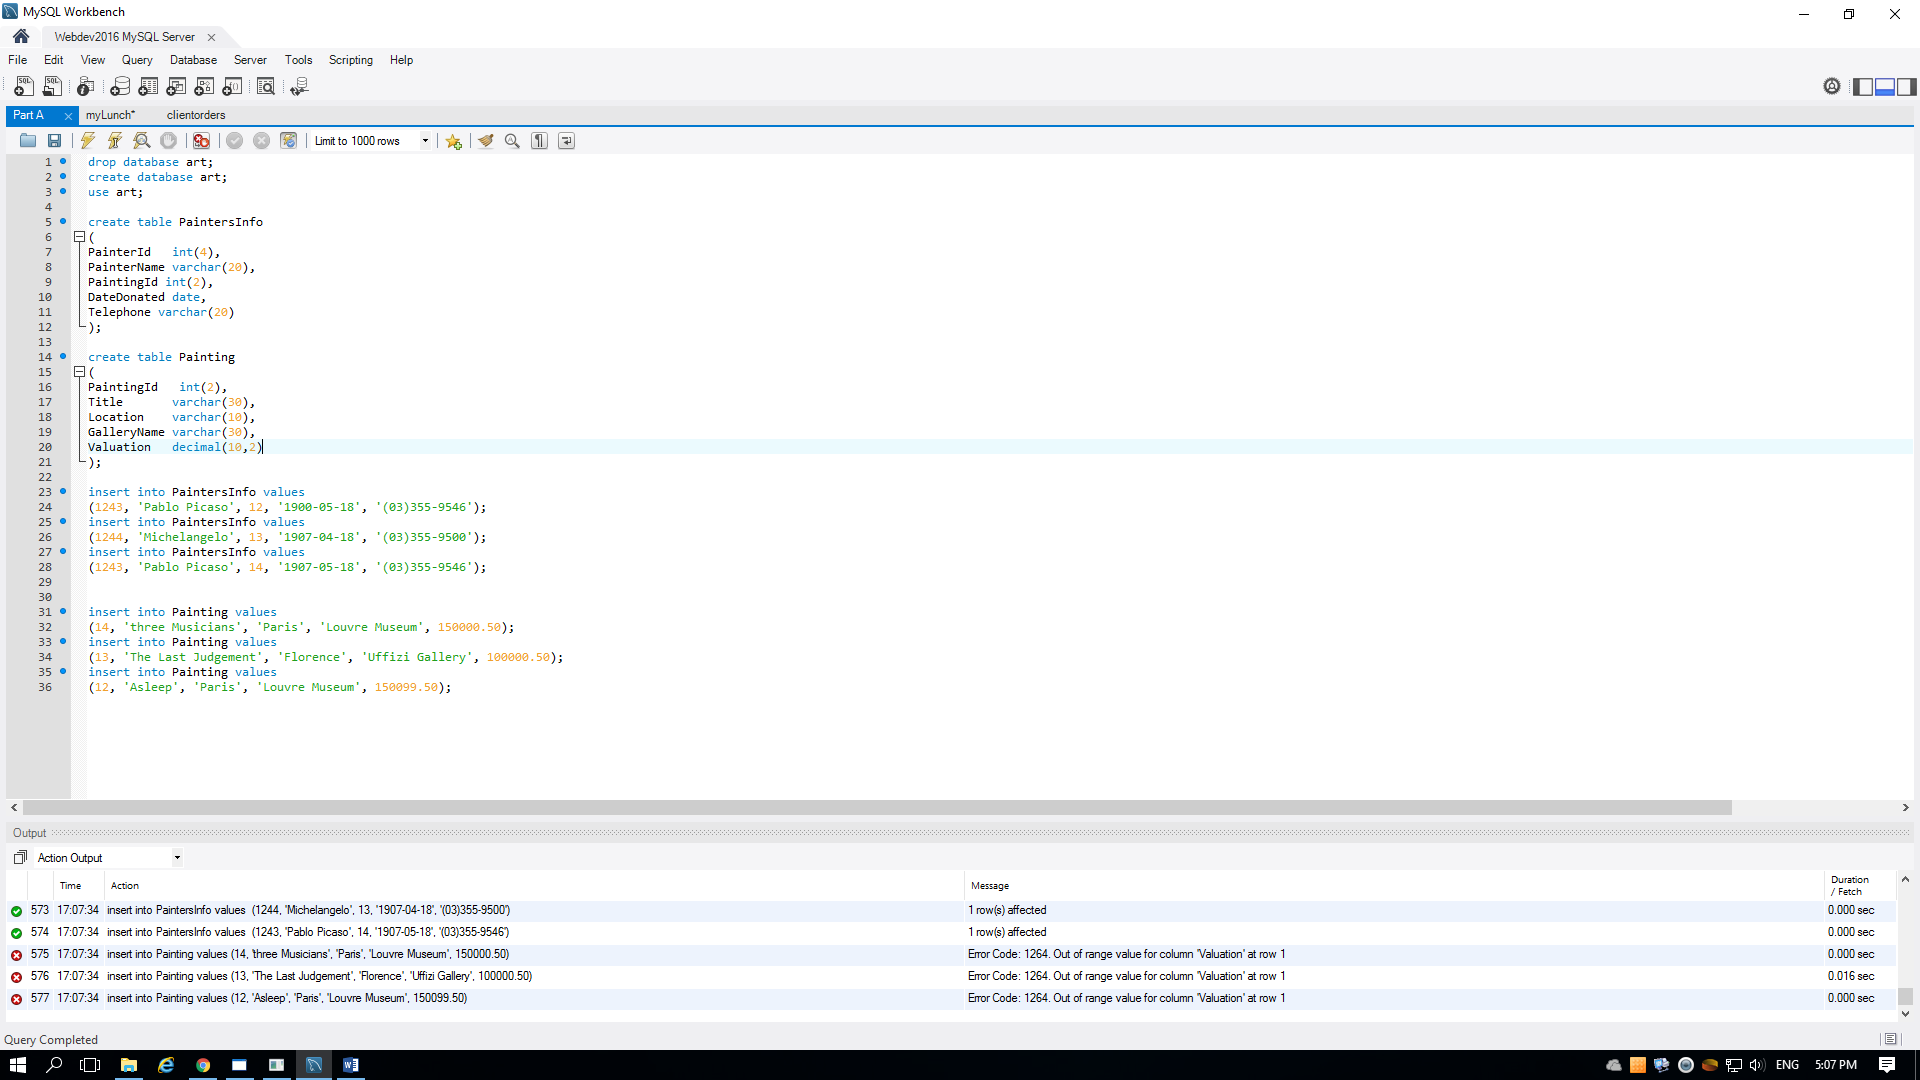
Task: Open Microsoft Word from taskbar
Action: click(351, 1065)
